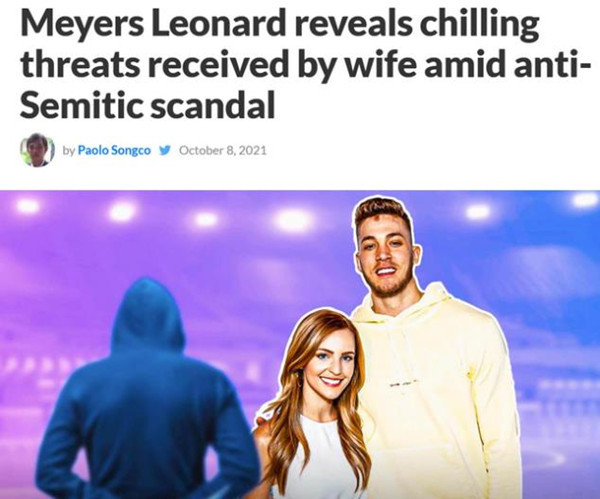Image resolution: width=600 pixels, height=499 pixels.
Task: Click the Twitter bird icon beside the author
Action: [x=165, y=150]
